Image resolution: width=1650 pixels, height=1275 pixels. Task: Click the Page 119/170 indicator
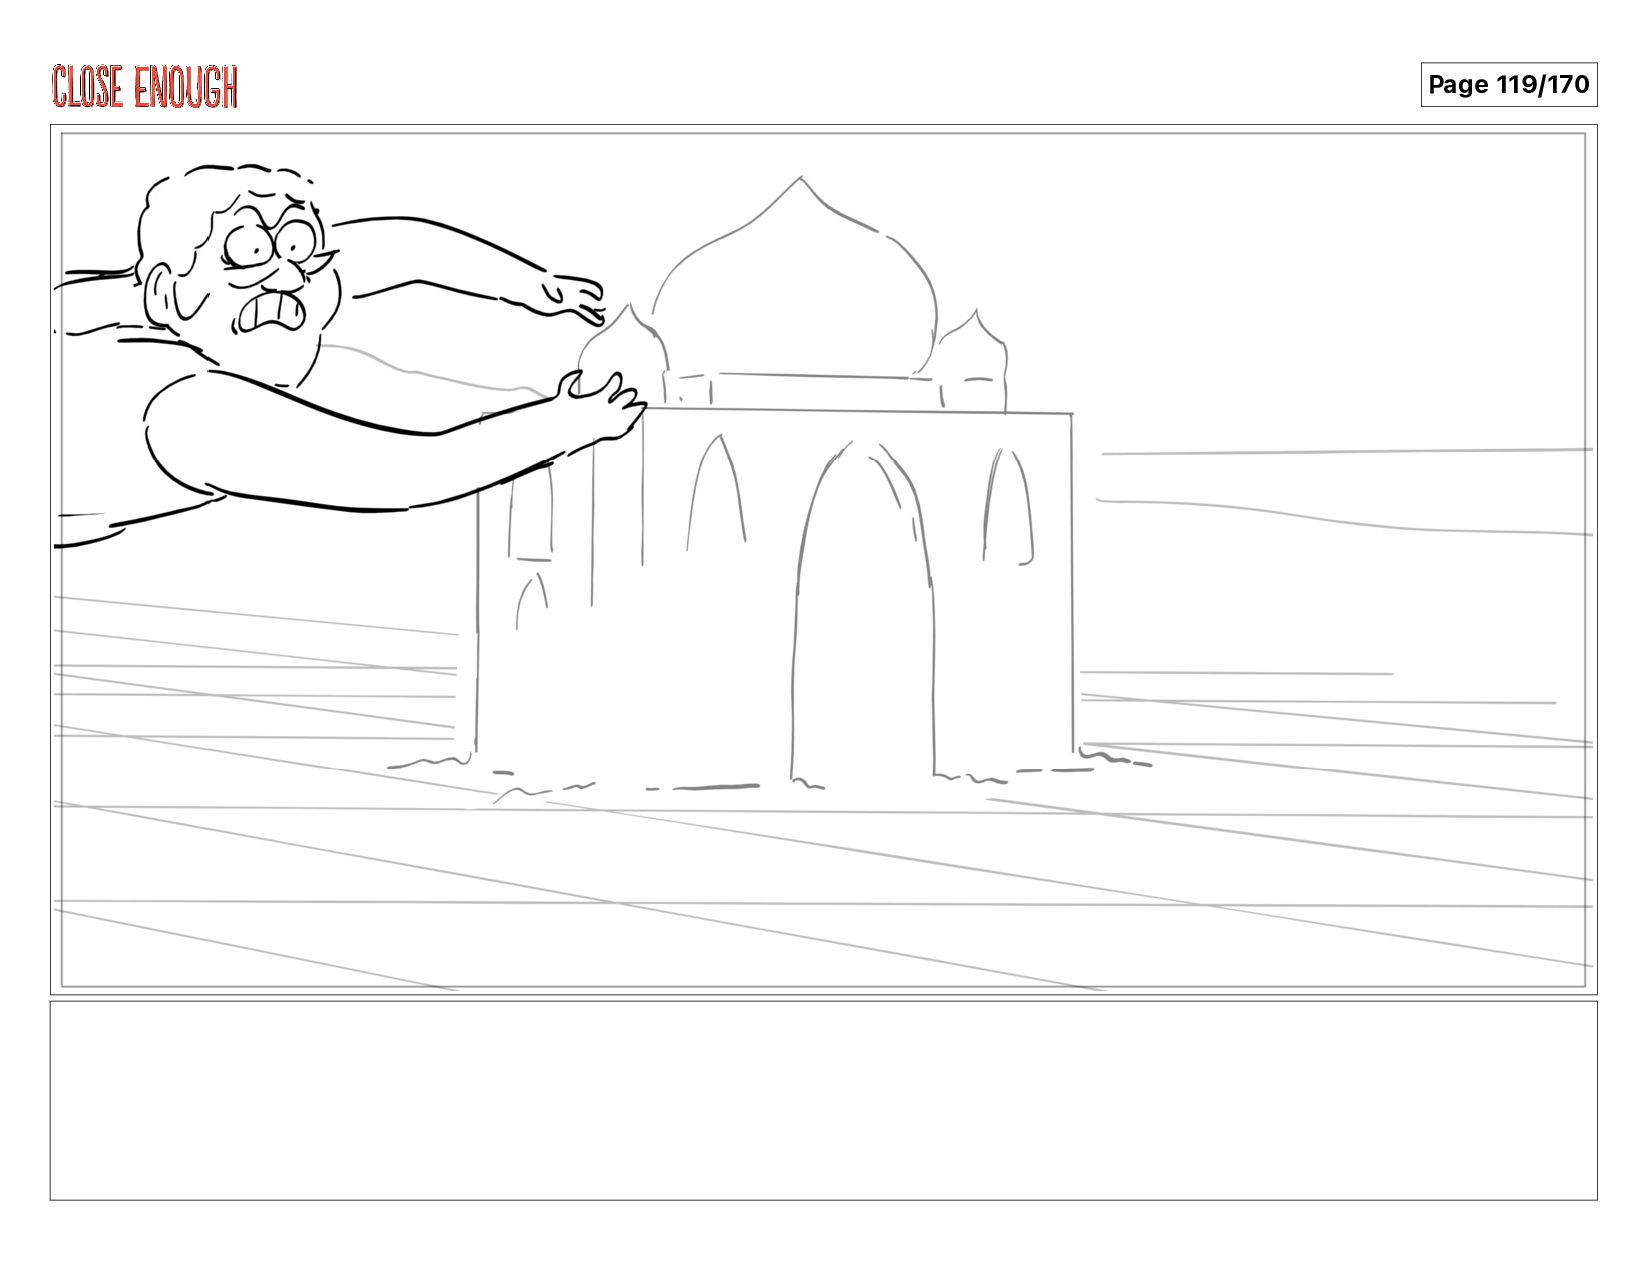point(1508,84)
